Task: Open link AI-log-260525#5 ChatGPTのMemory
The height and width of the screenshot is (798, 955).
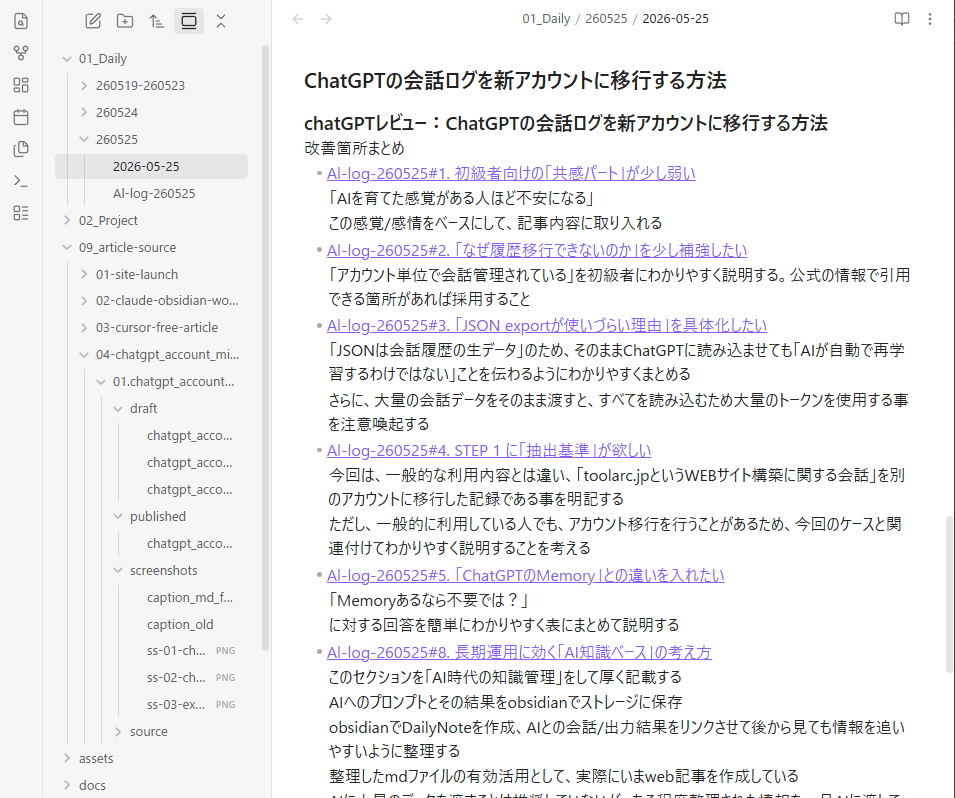Action: tap(526, 576)
